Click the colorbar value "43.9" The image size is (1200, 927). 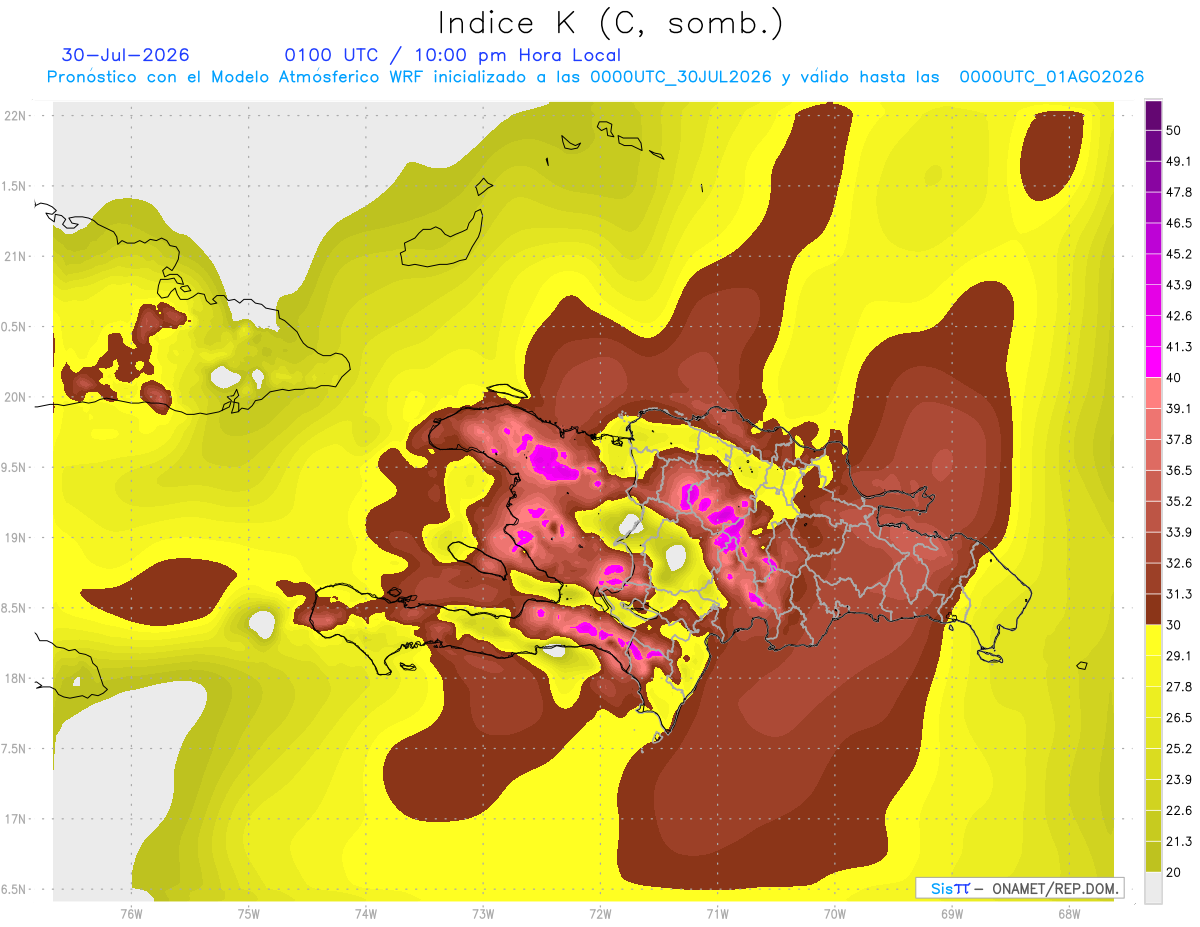1179,285
